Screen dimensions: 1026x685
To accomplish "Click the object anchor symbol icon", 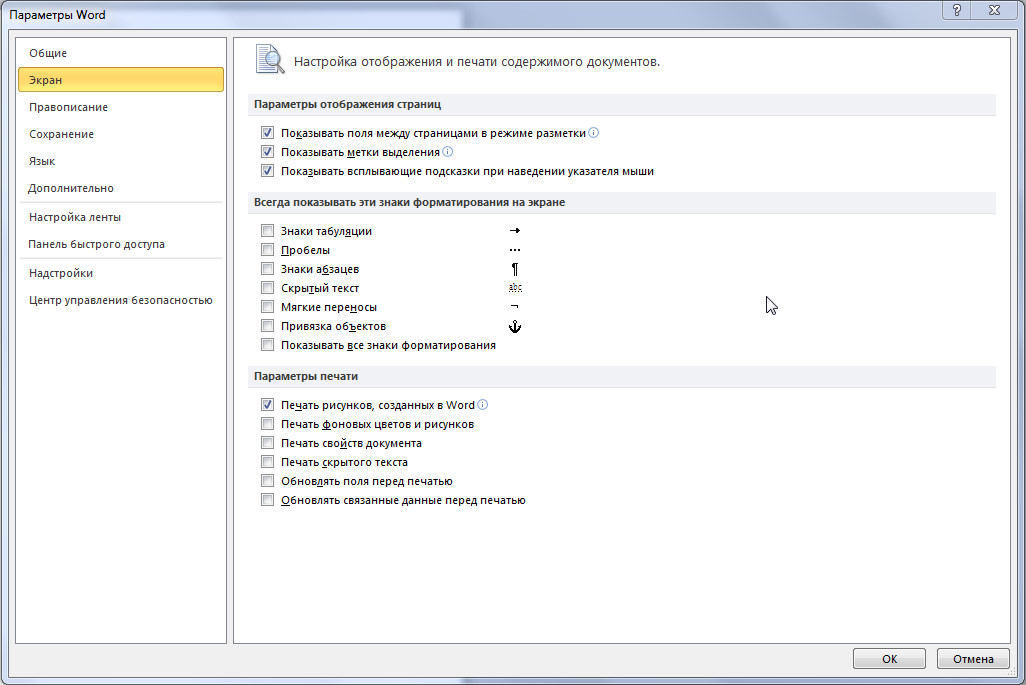I will coord(515,326).
